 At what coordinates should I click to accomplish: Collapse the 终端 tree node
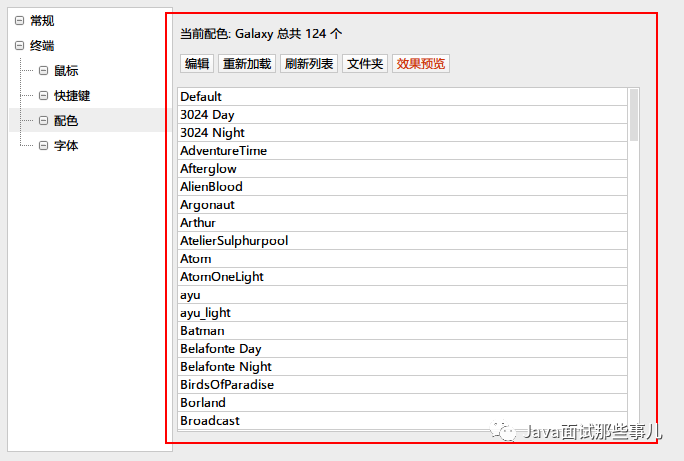pyautogui.click(x=19, y=45)
